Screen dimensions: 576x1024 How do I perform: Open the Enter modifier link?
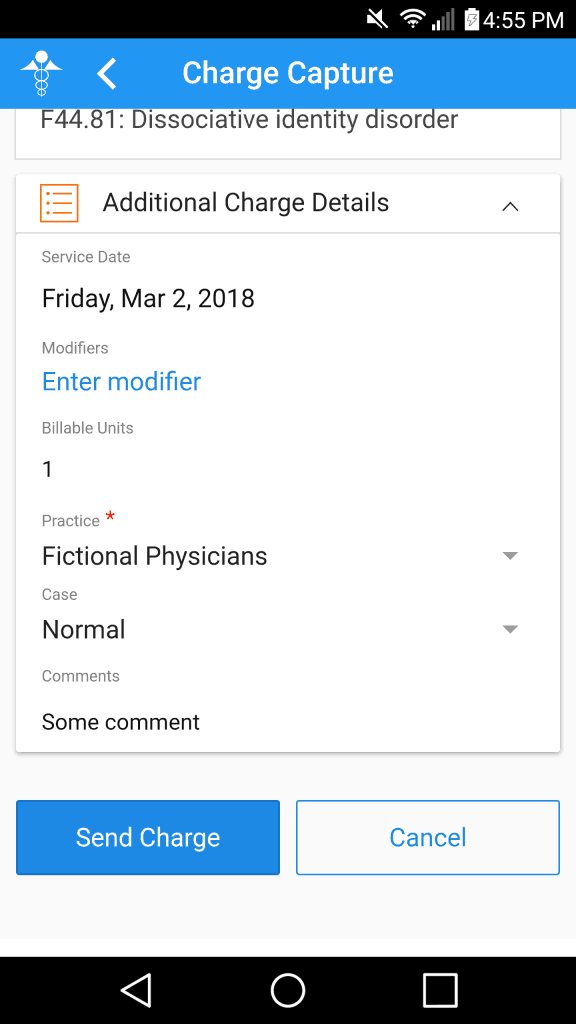pyautogui.click(x=121, y=381)
